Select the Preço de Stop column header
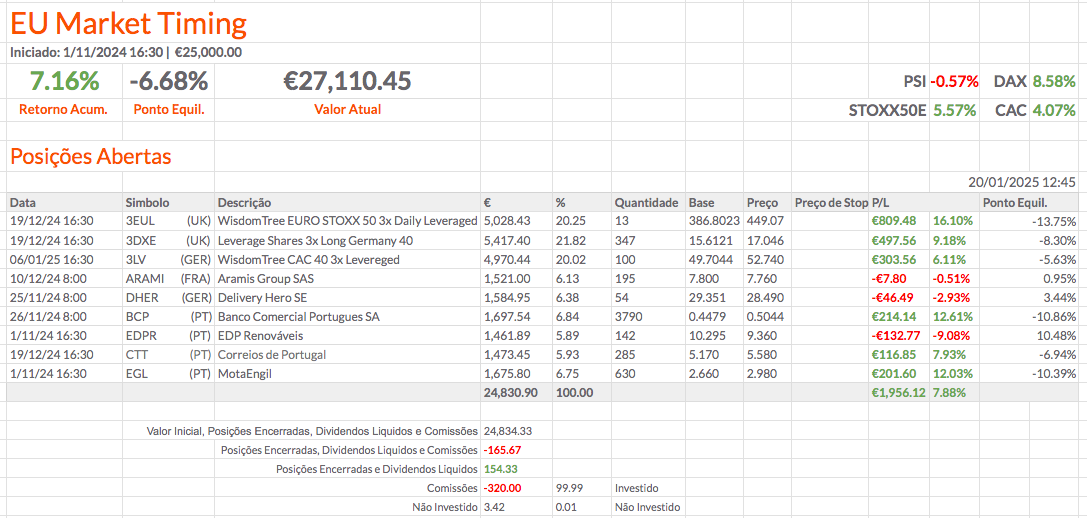Viewport: 1087px width, 518px height. [831, 202]
